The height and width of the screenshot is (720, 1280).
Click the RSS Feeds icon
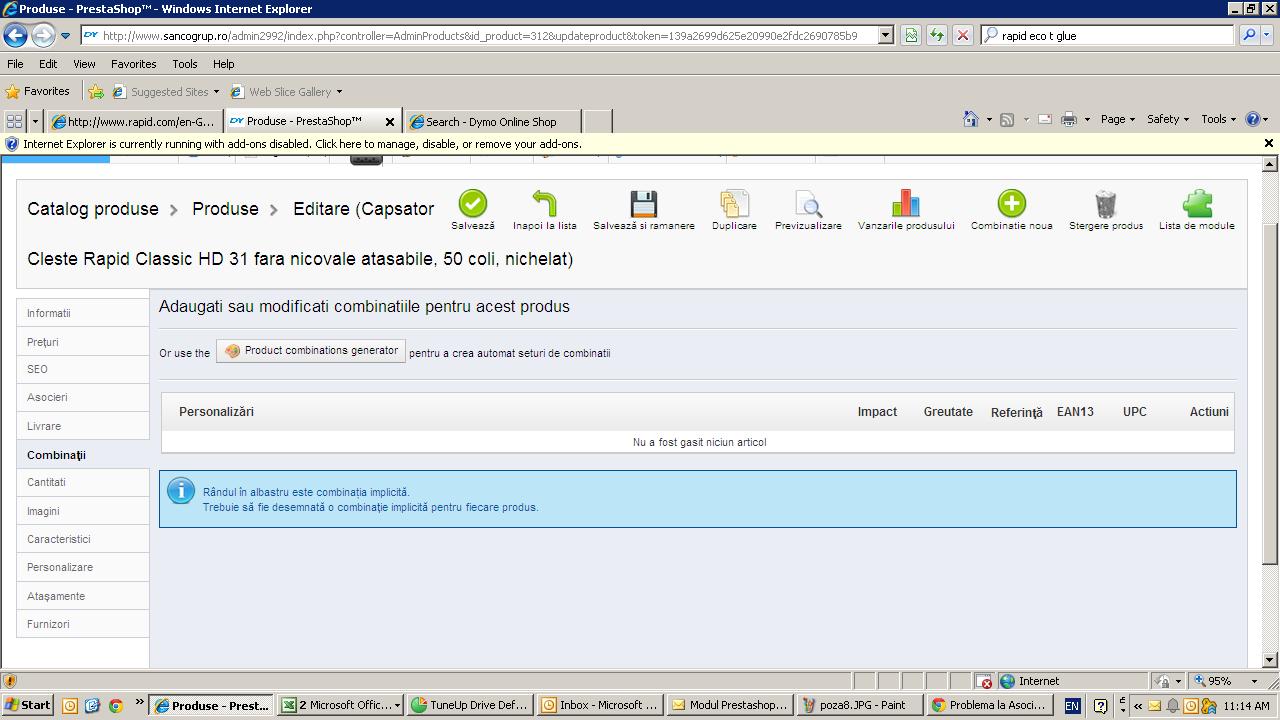pos(1007,119)
